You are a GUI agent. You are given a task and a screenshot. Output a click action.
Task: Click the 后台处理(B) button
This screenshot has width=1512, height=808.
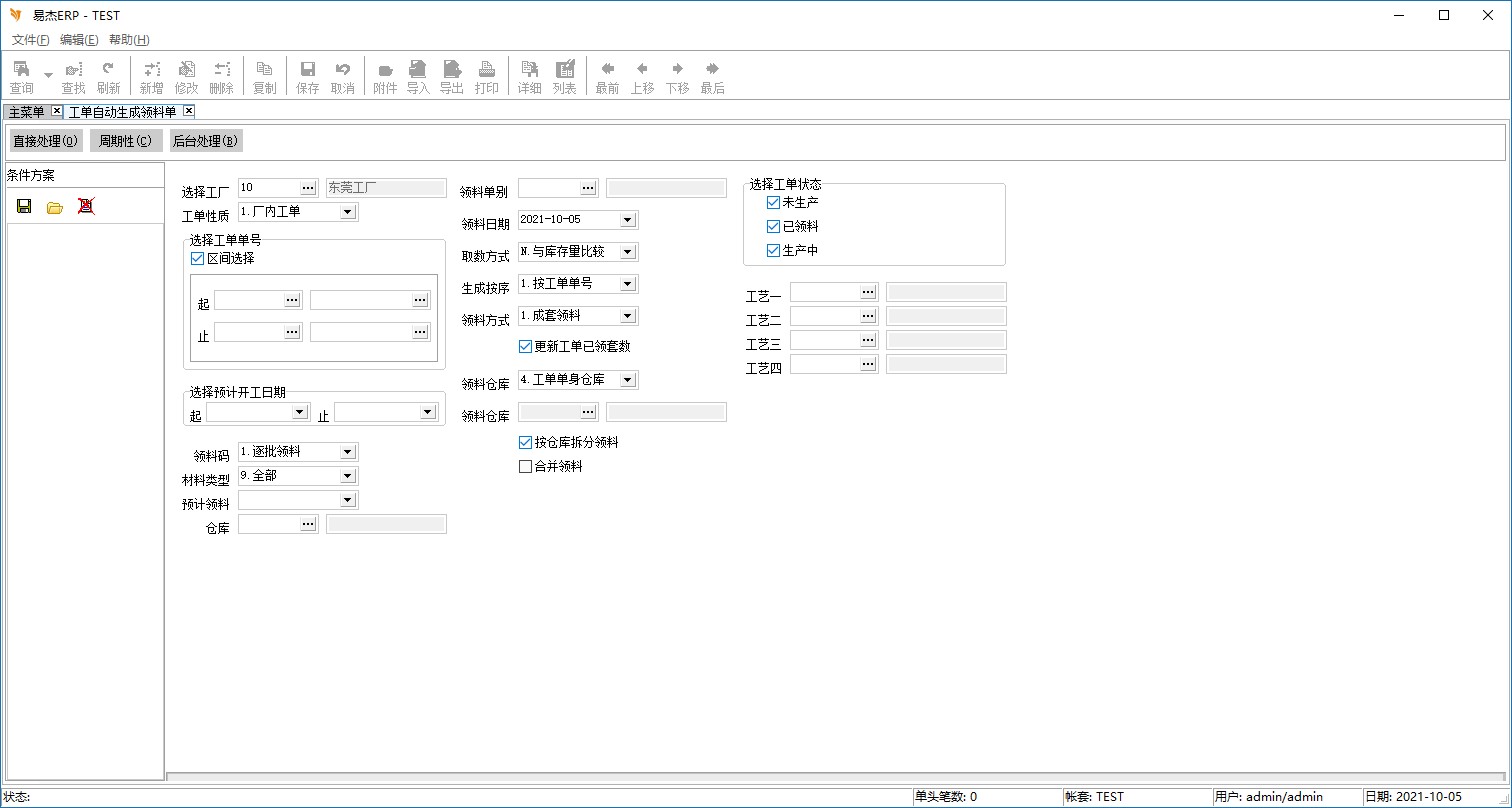point(205,141)
